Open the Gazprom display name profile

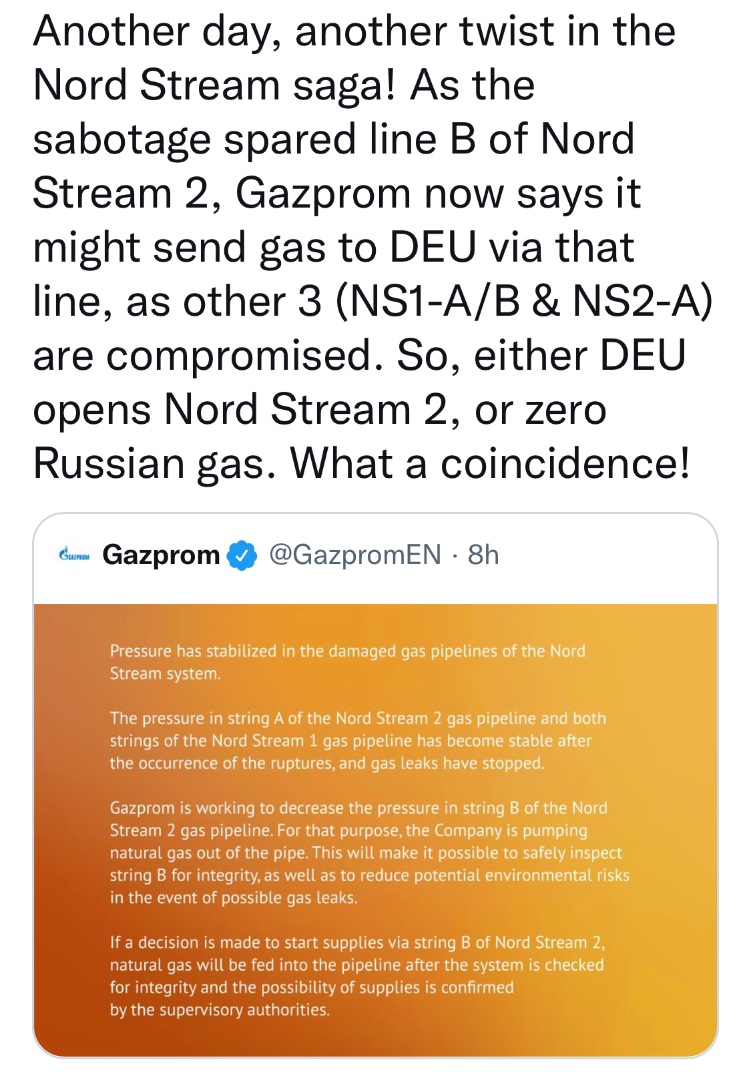tap(161, 555)
